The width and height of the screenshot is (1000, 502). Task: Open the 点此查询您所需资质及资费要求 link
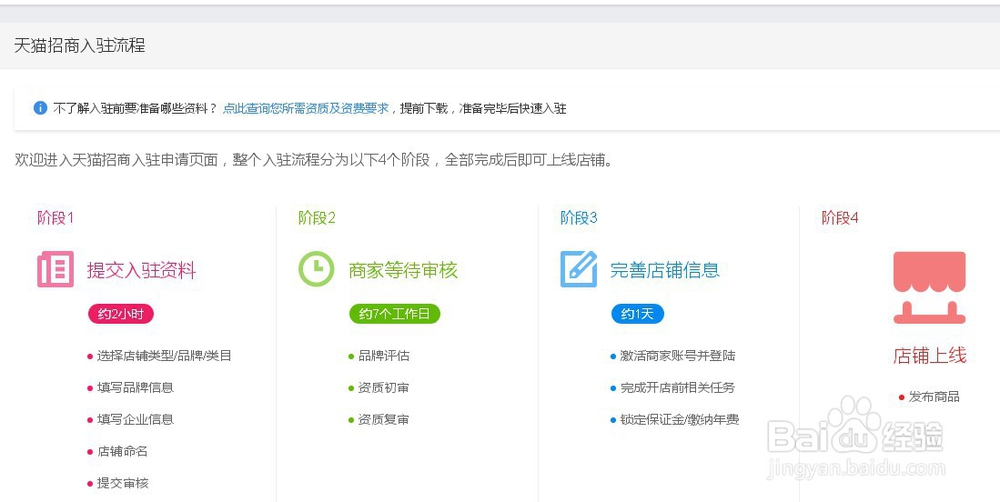point(305,108)
